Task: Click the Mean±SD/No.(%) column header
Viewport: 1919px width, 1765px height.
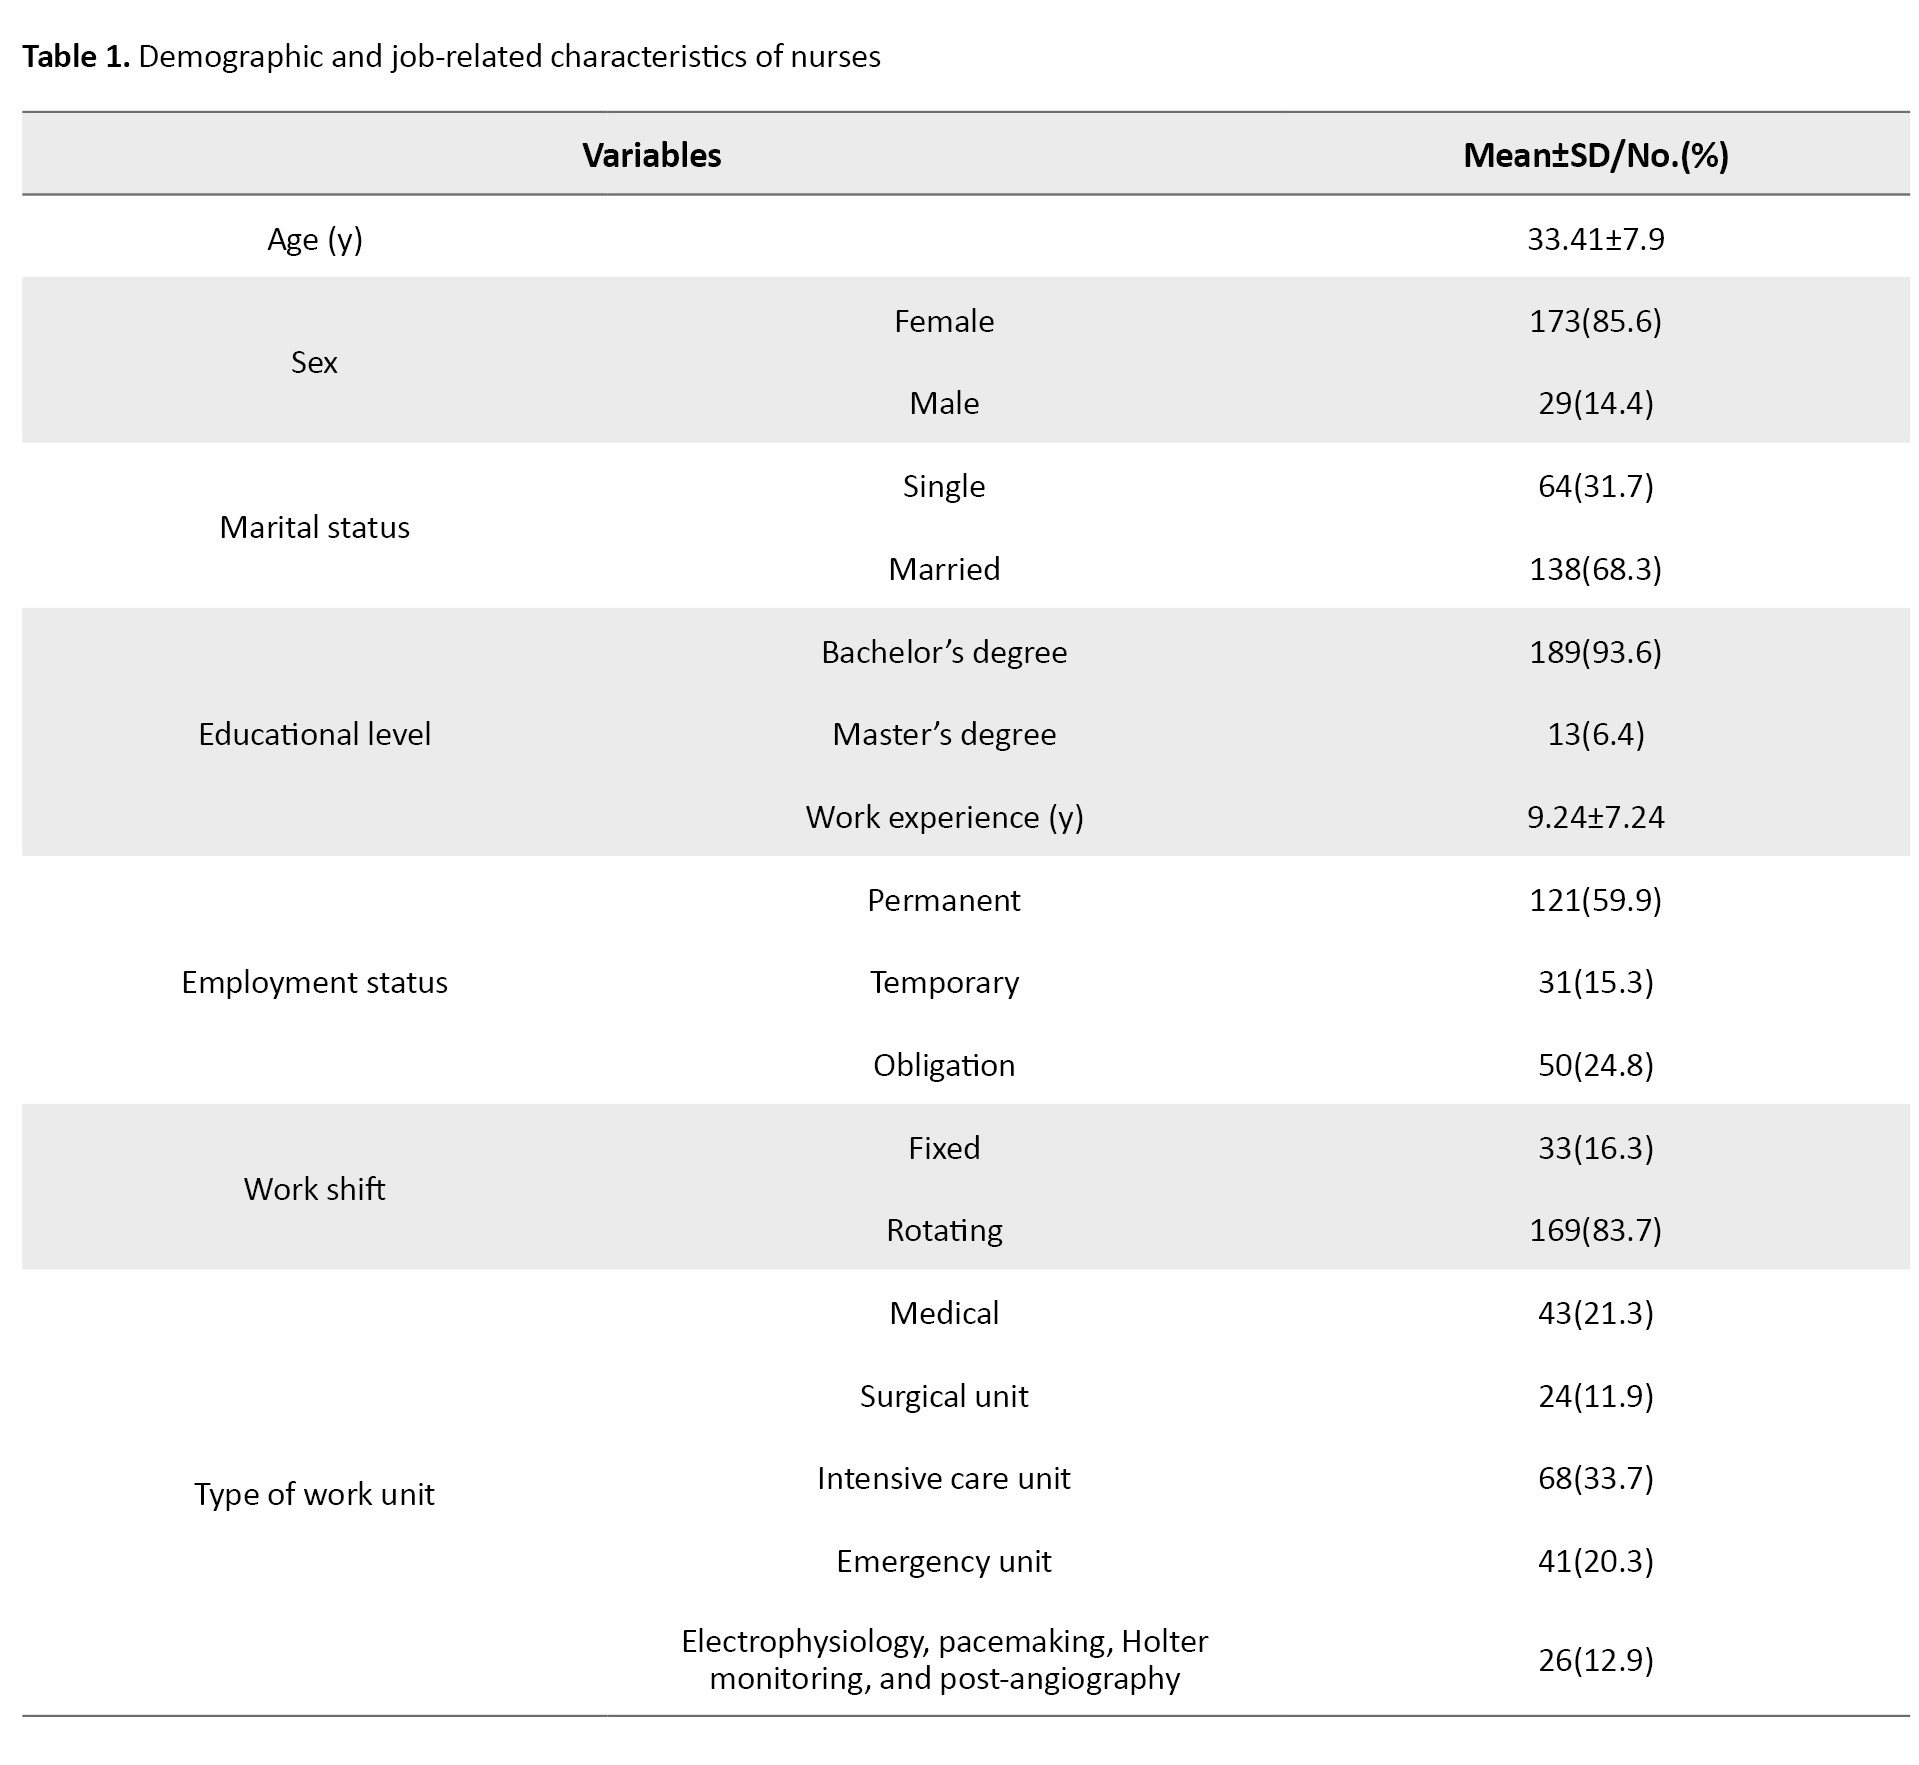Action: click(x=1595, y=155)
